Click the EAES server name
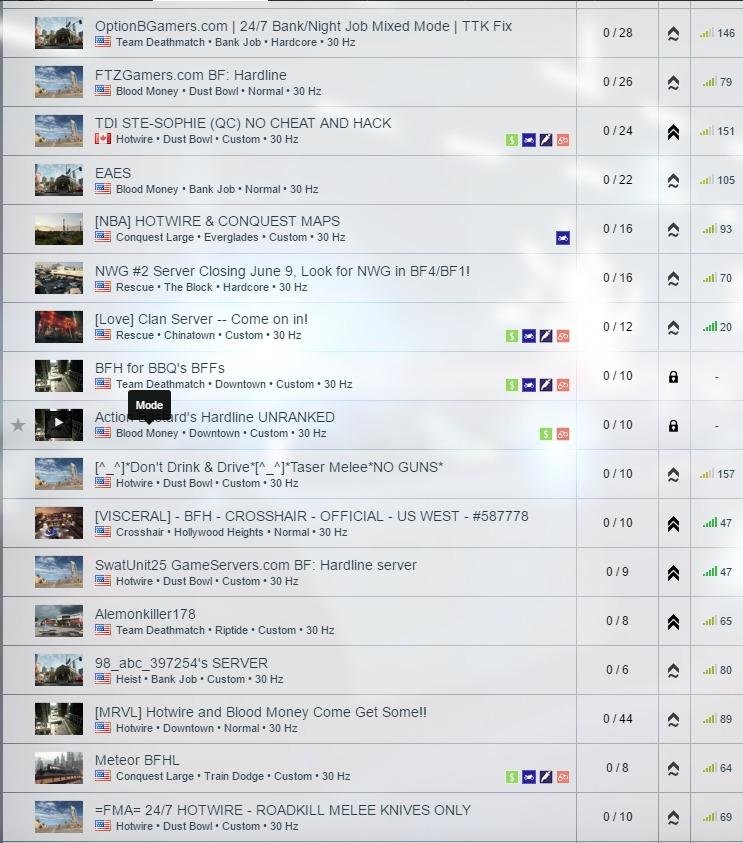The width and height of the screenshot is (743, 843). coord(113,173)
